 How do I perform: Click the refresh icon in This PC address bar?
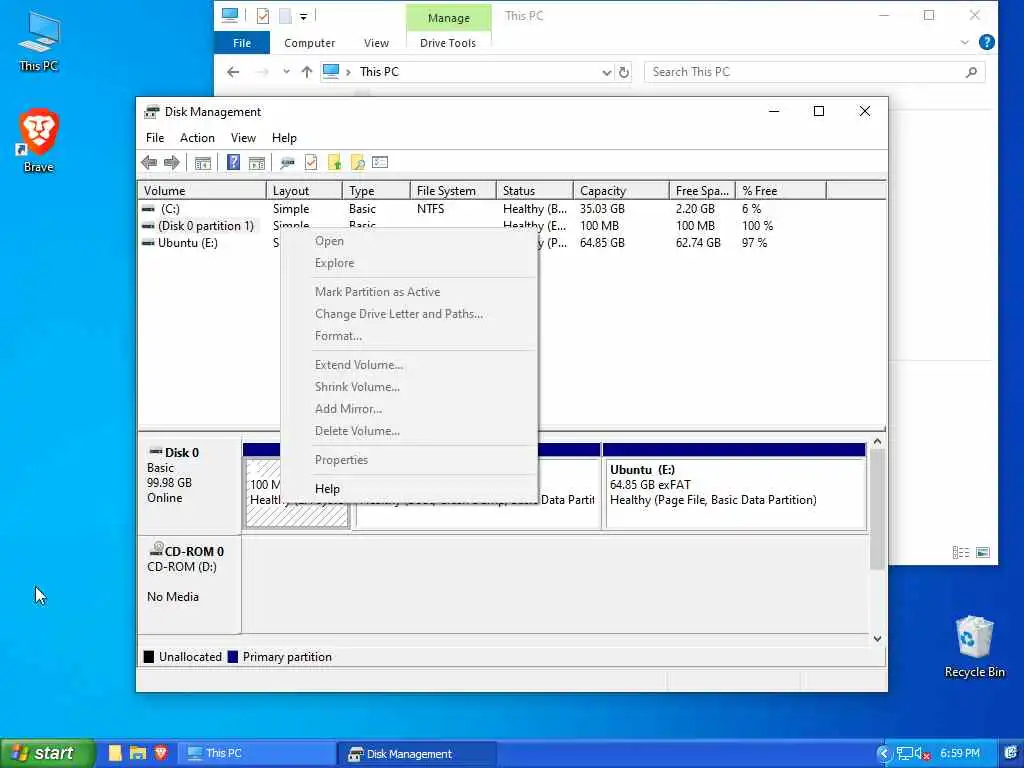point(624,72)
